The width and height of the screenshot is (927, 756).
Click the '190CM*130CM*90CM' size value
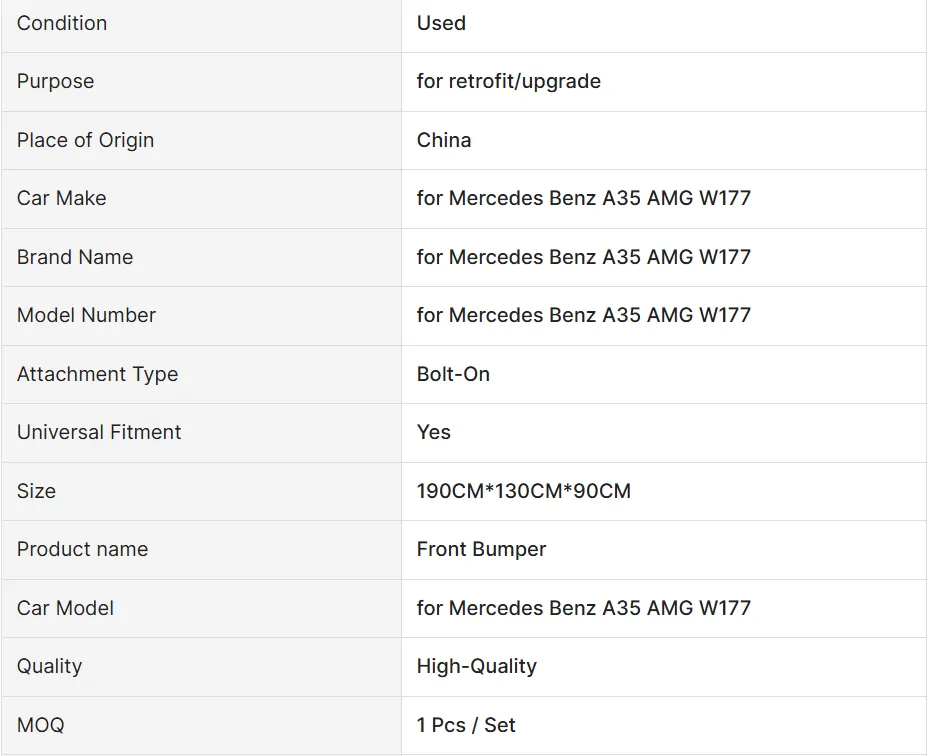[524, 491]
